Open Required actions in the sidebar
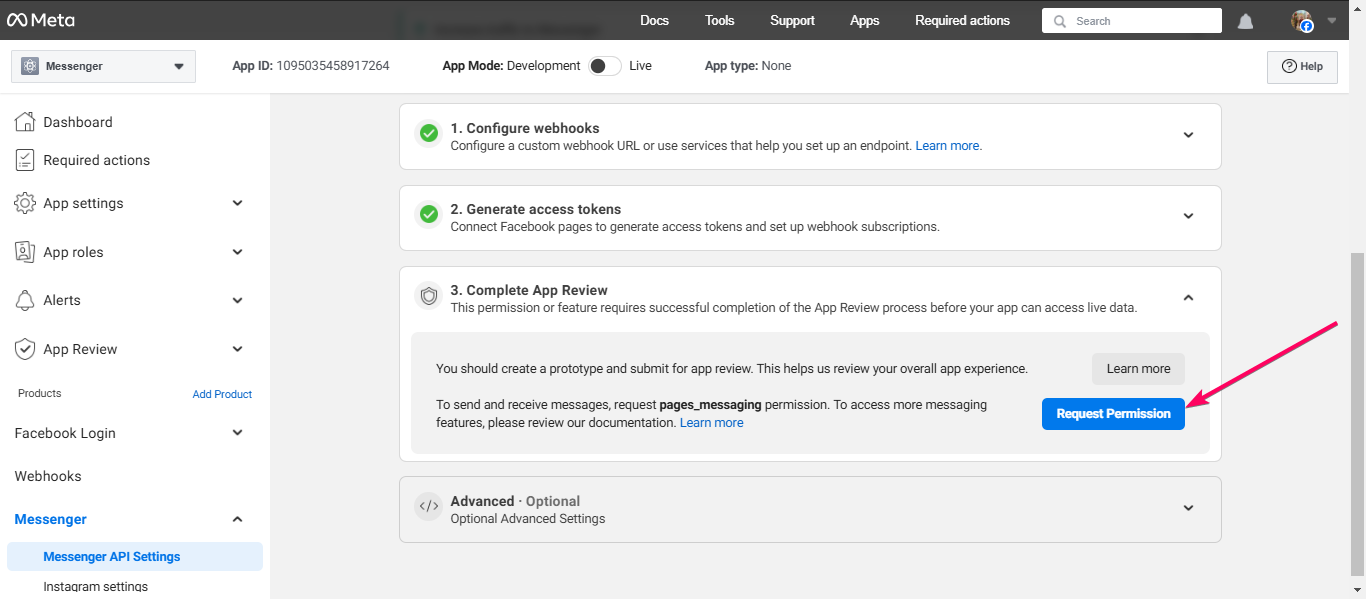The image size is (1366, 599). pyautogui.click(x=96, y=160)
